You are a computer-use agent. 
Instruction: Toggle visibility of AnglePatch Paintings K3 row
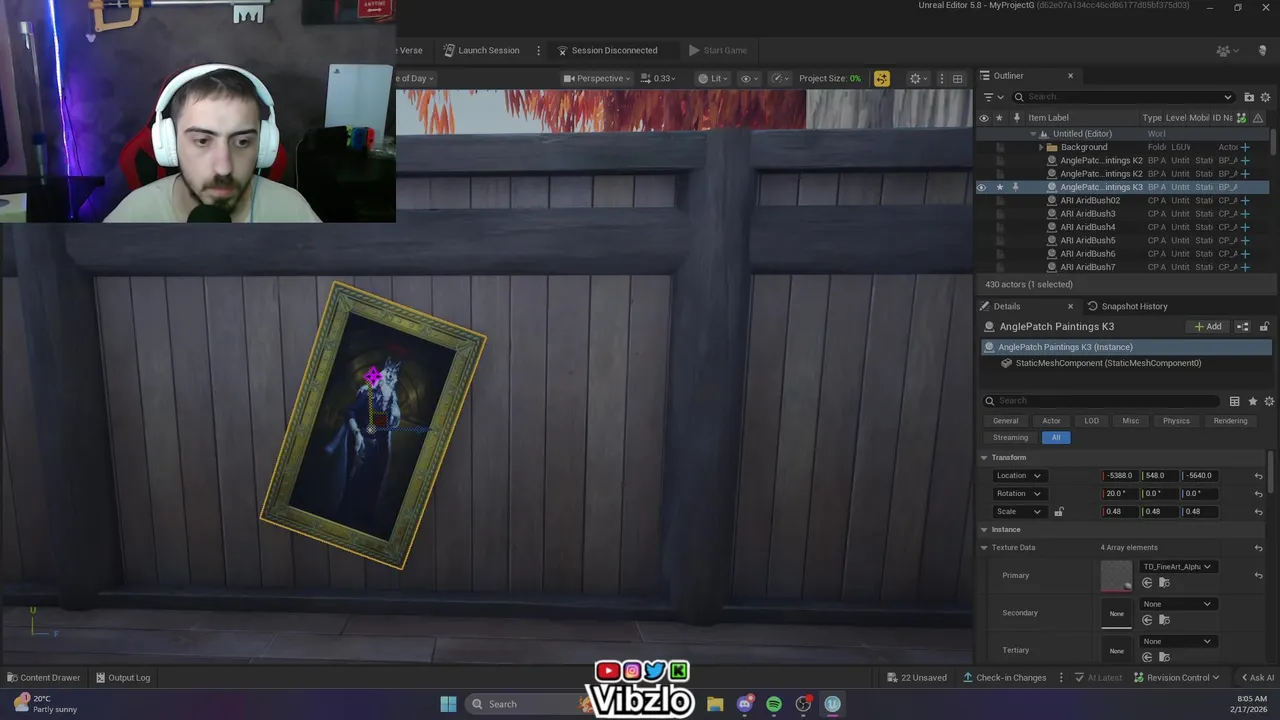[982, 187]
